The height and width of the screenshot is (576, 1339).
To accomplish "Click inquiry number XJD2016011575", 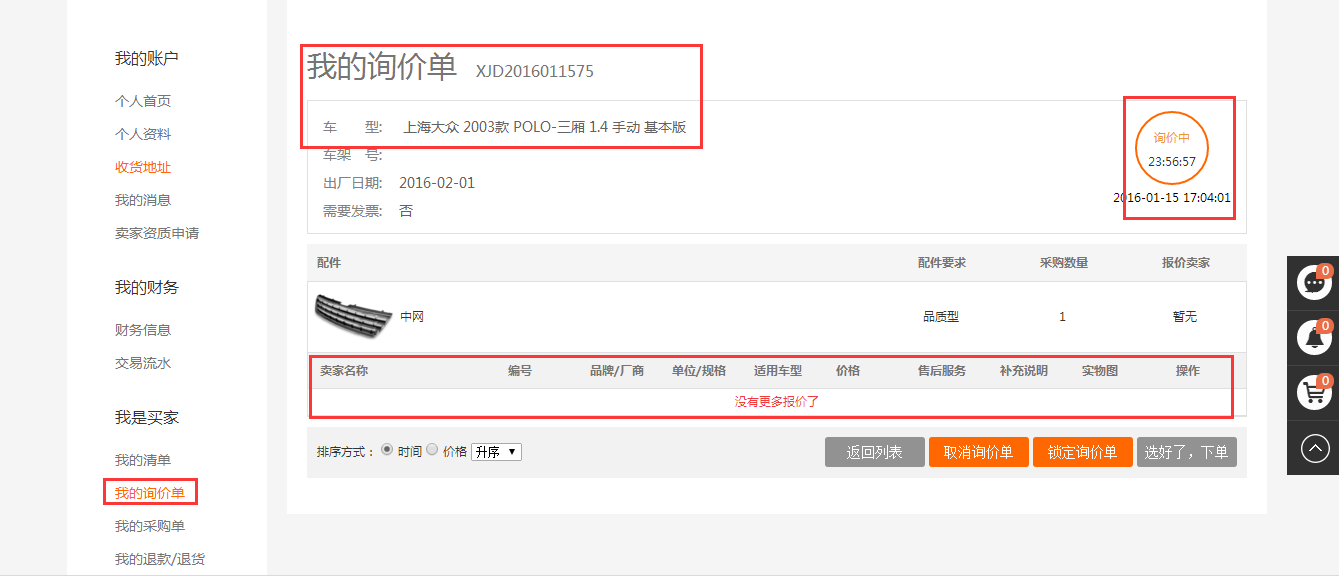I will [x=534, y=71].
